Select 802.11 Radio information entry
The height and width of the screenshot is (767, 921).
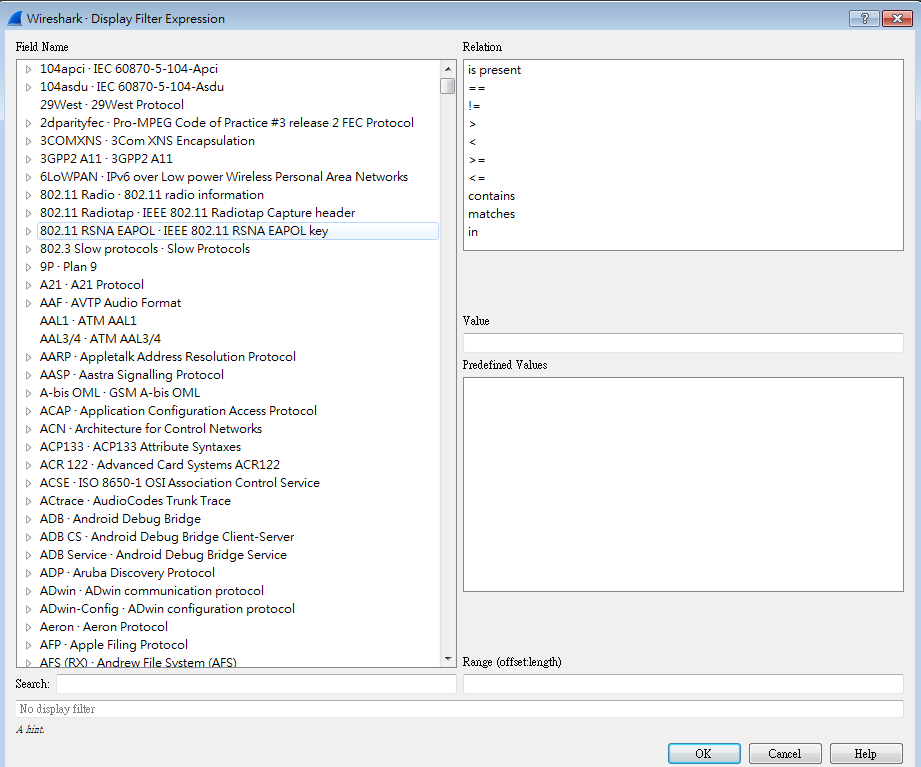tap(152, 195)
